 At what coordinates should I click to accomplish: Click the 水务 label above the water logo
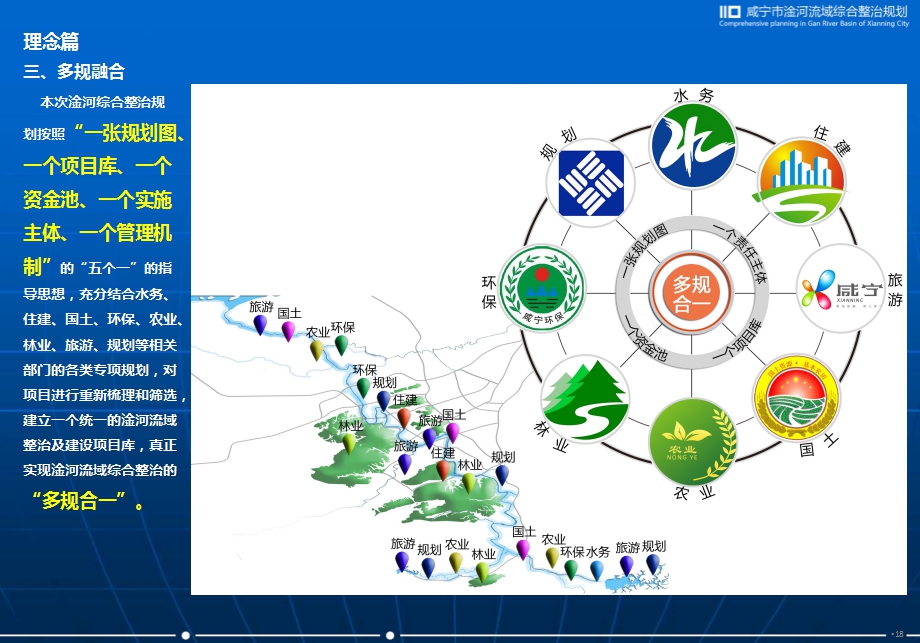[x=693, y=95]
